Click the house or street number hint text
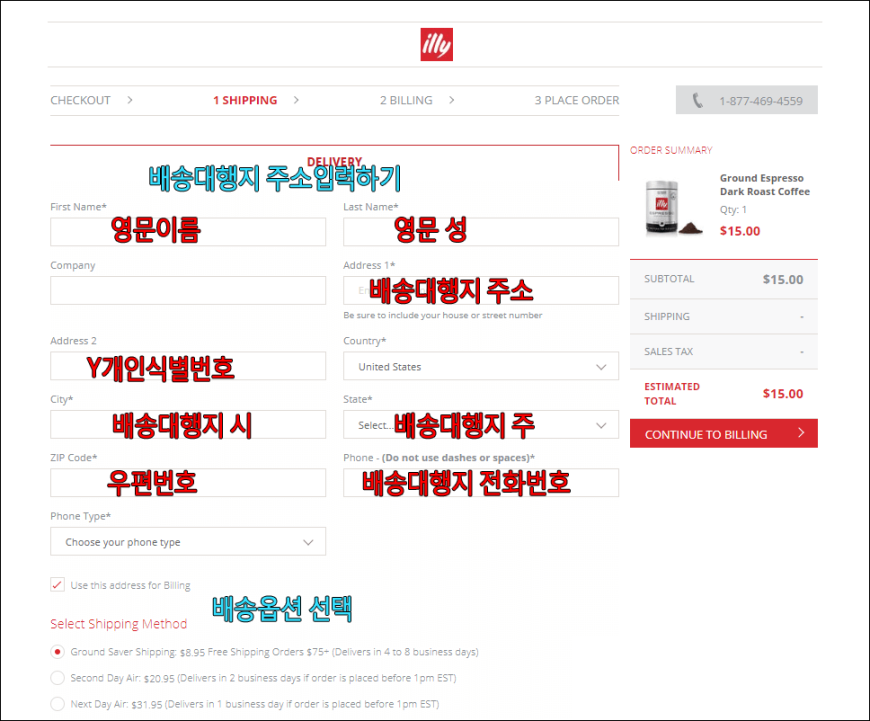Viewport: 870px width, 721px height. click(442, 315)
